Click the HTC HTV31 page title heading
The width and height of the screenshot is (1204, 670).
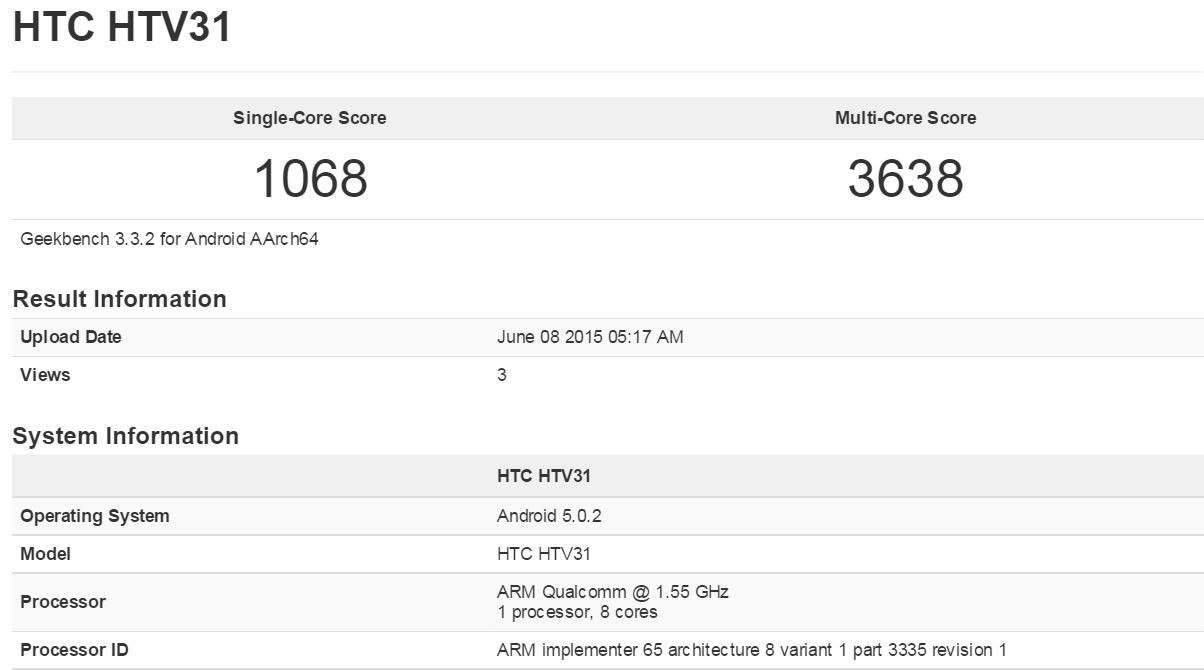(122, 27)
